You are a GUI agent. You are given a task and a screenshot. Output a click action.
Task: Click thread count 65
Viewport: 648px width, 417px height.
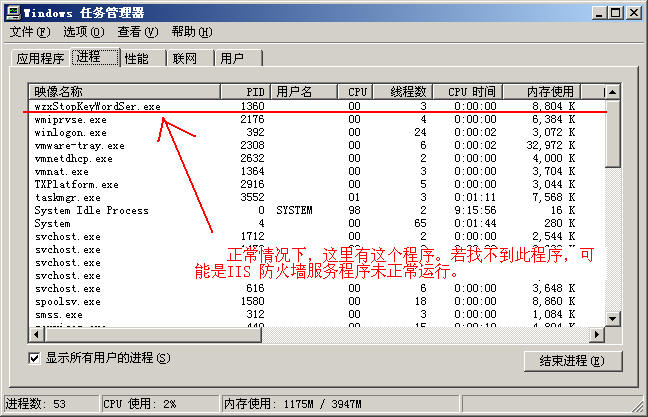click(x=420, y=224)
